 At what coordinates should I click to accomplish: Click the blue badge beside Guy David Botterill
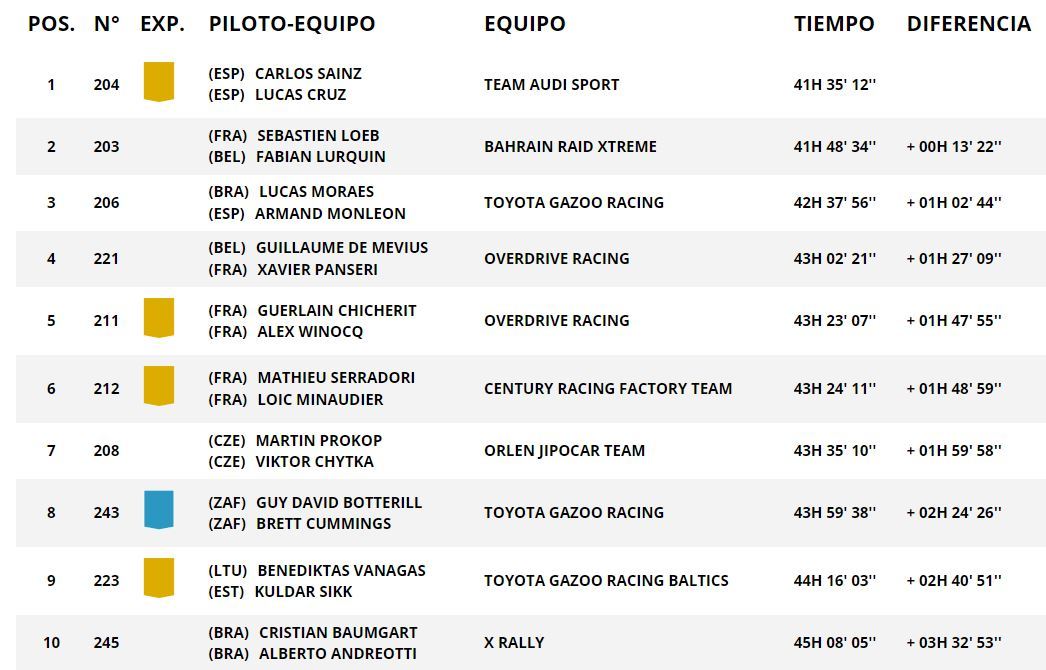[158, 509]
